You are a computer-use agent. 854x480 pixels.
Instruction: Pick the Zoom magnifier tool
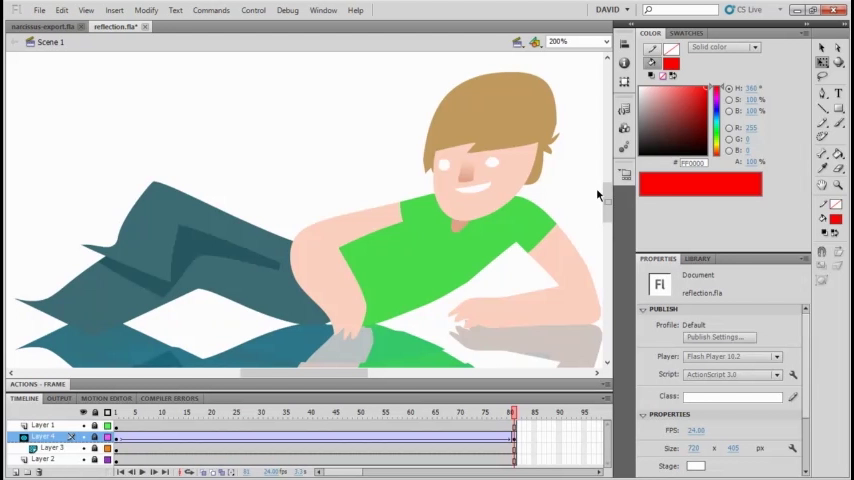tap(838, 185)
